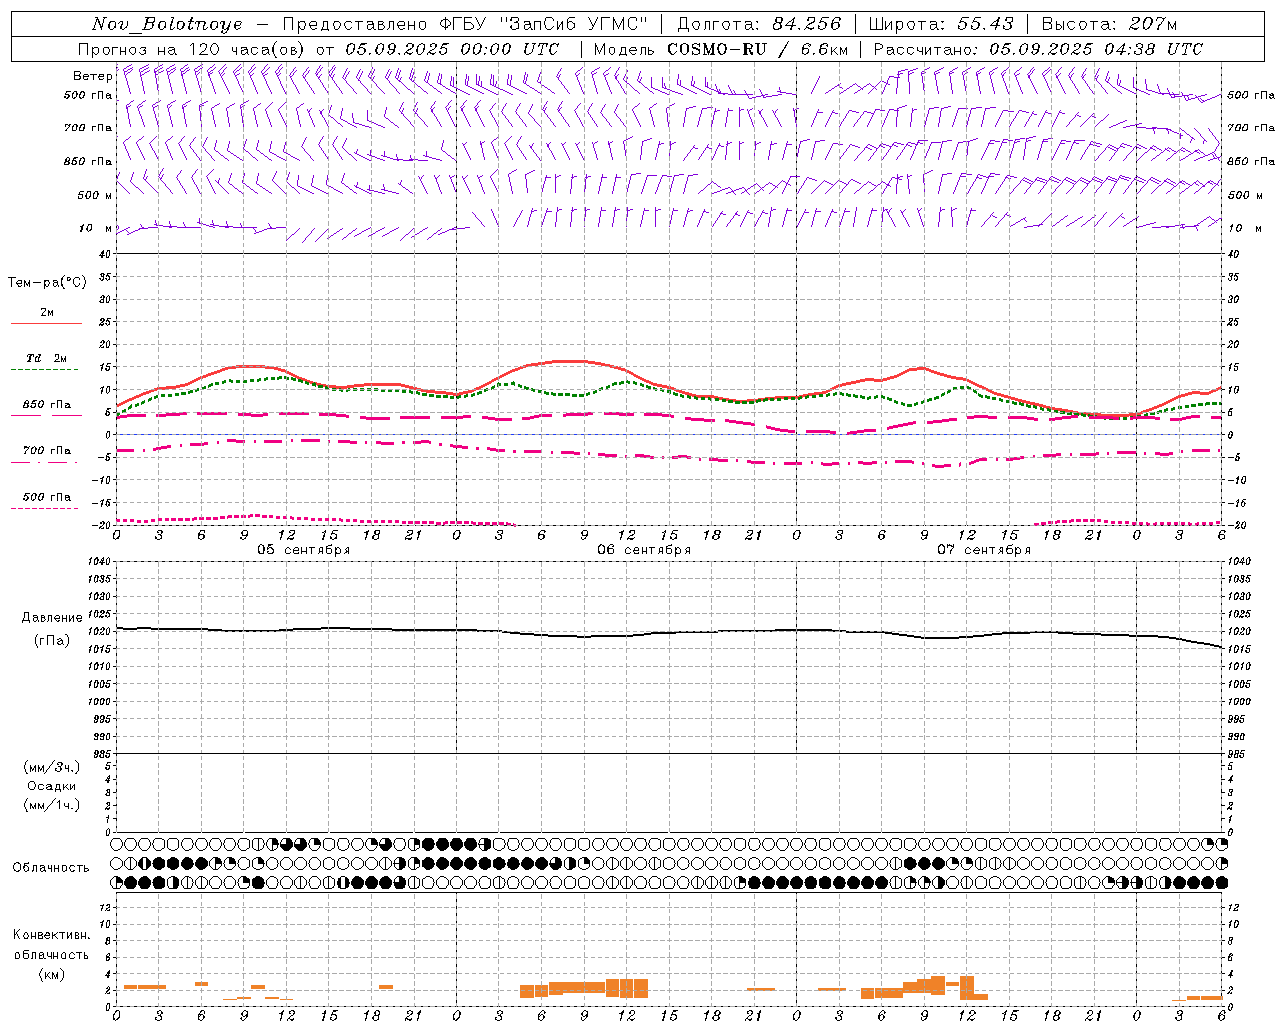Click the solid line sample under 2м legend
This screenshot has height=1024, width=1280.
(46, 324)
